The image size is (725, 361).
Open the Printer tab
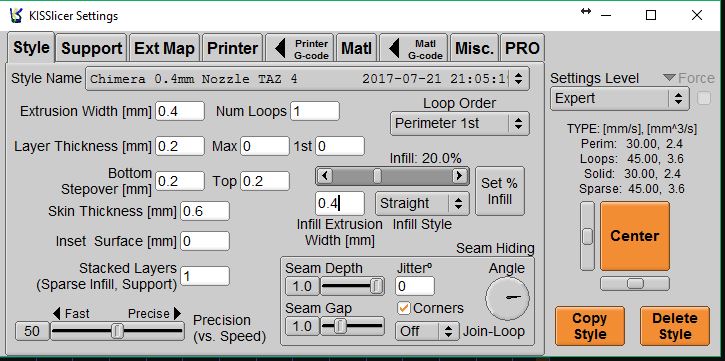[233, 48]
